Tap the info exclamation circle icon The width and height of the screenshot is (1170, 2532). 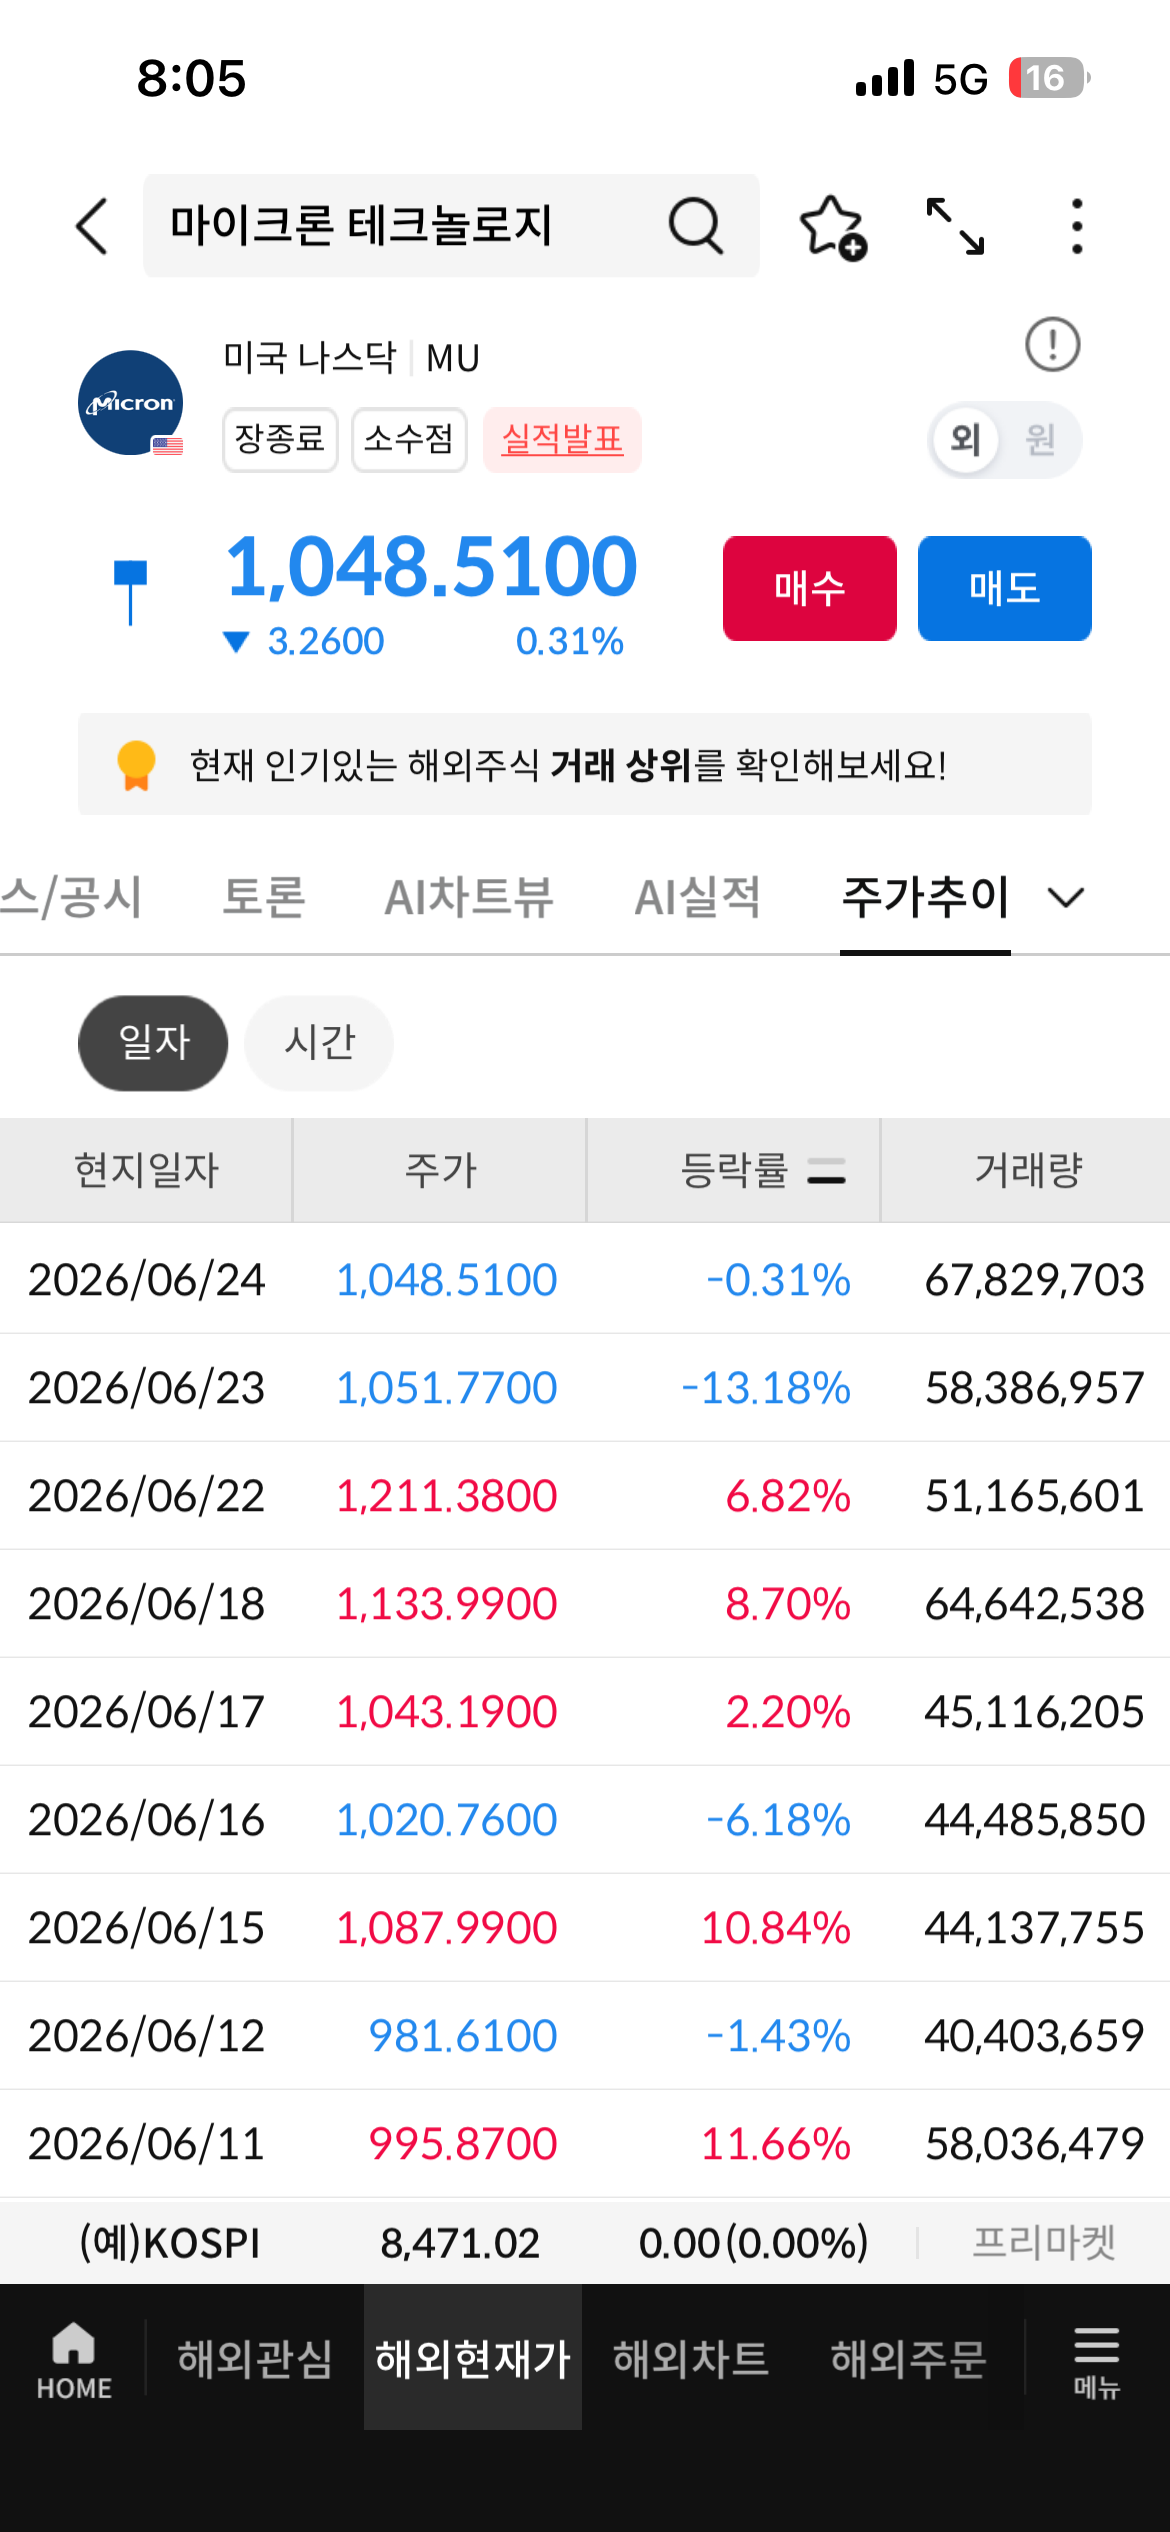pyautogui.click(x=1052, y=345)
